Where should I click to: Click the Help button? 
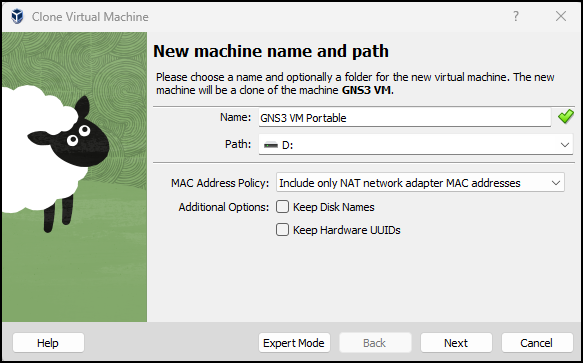pyautogui.click(x=48, y=343)
